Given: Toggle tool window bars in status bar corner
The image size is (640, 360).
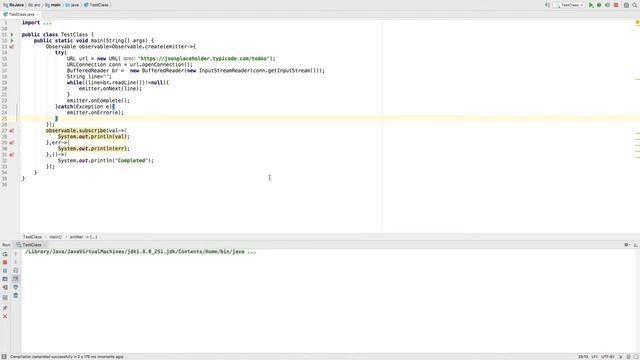Looking at the screenshot, I should click(x=4, y=357).
